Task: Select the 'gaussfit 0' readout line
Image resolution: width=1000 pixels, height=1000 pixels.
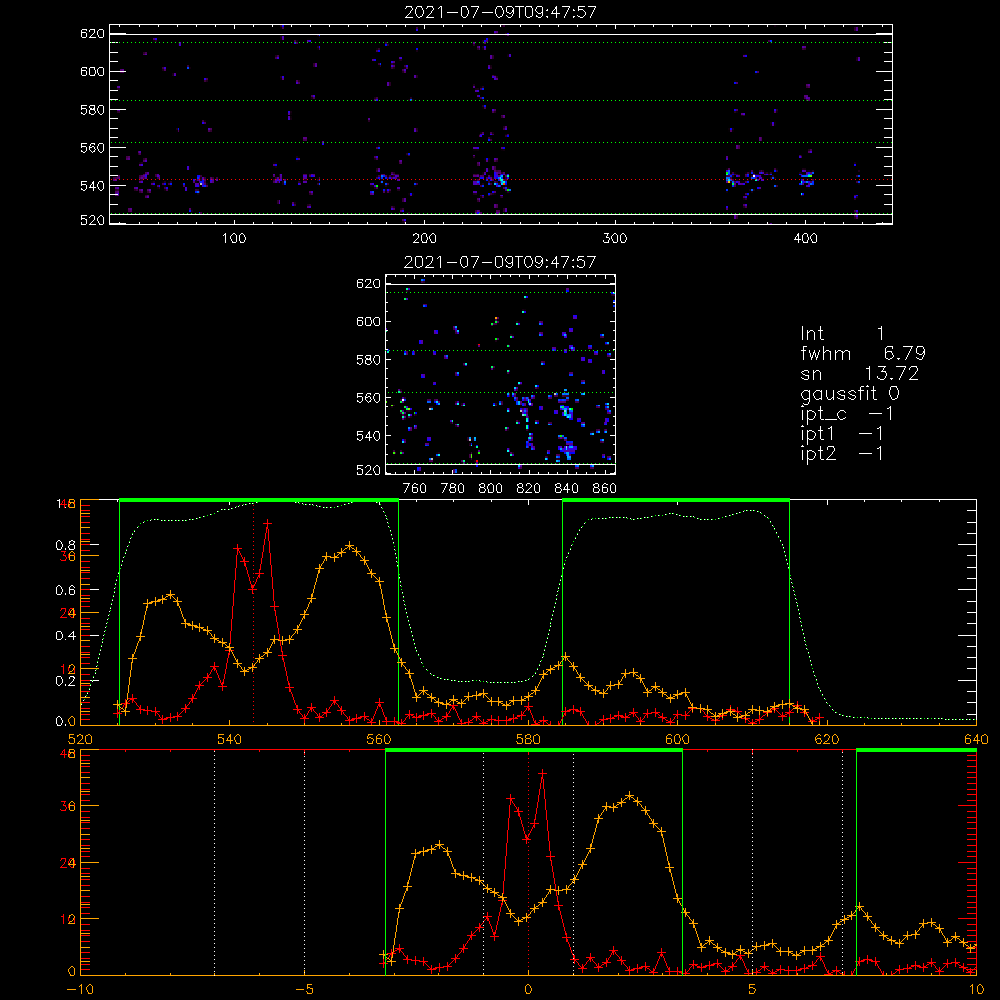Action: pos(849,393)
